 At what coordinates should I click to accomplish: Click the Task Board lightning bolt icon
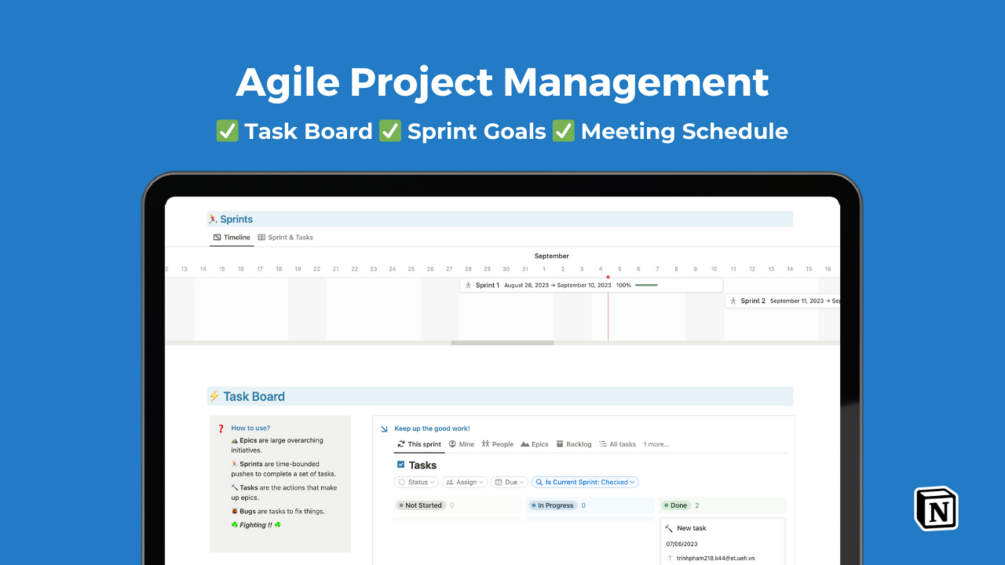point(214,397)
